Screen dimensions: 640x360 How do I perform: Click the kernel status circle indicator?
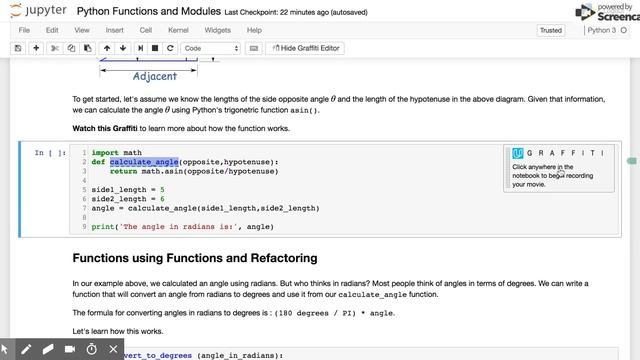click(624, 30)
